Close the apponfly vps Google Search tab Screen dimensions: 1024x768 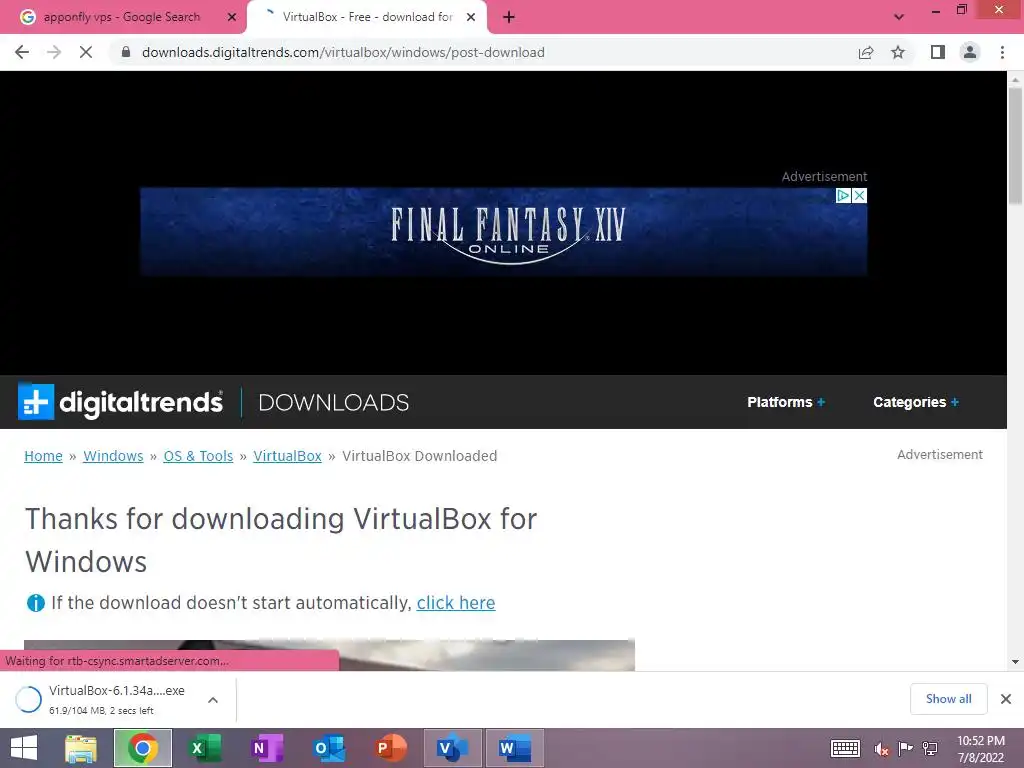(232, 17)
